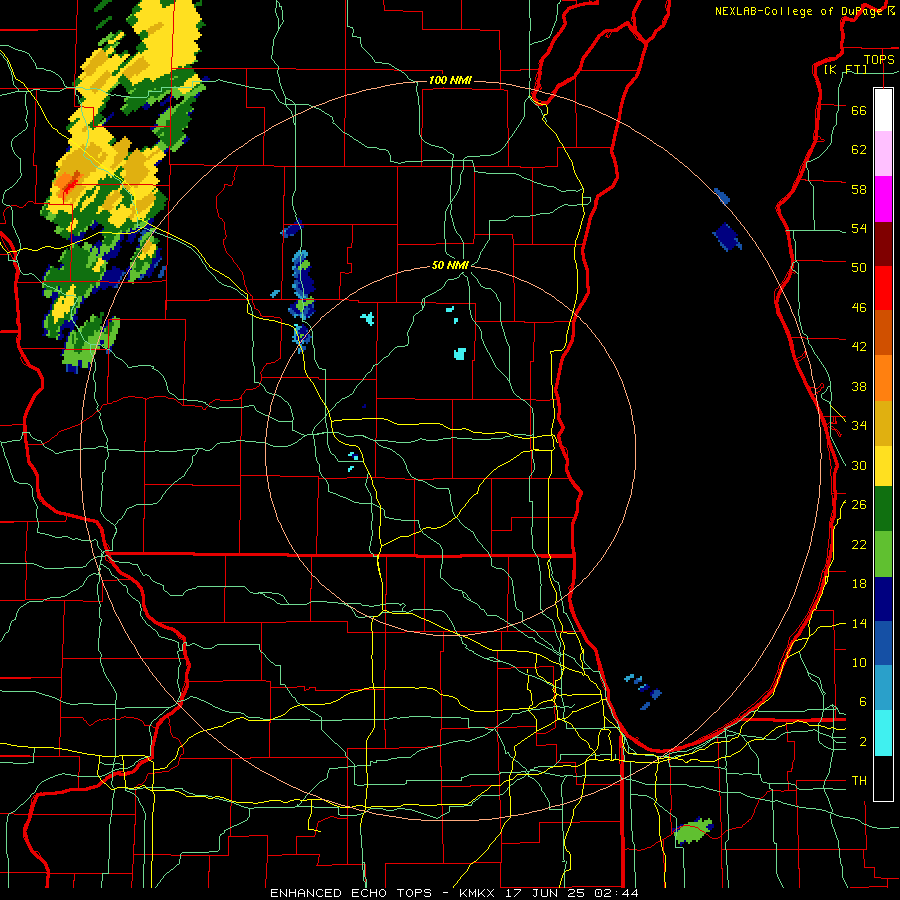This screenshot has height=900, width=900.
Task: Click the 34 legend value
Action: 859,426
